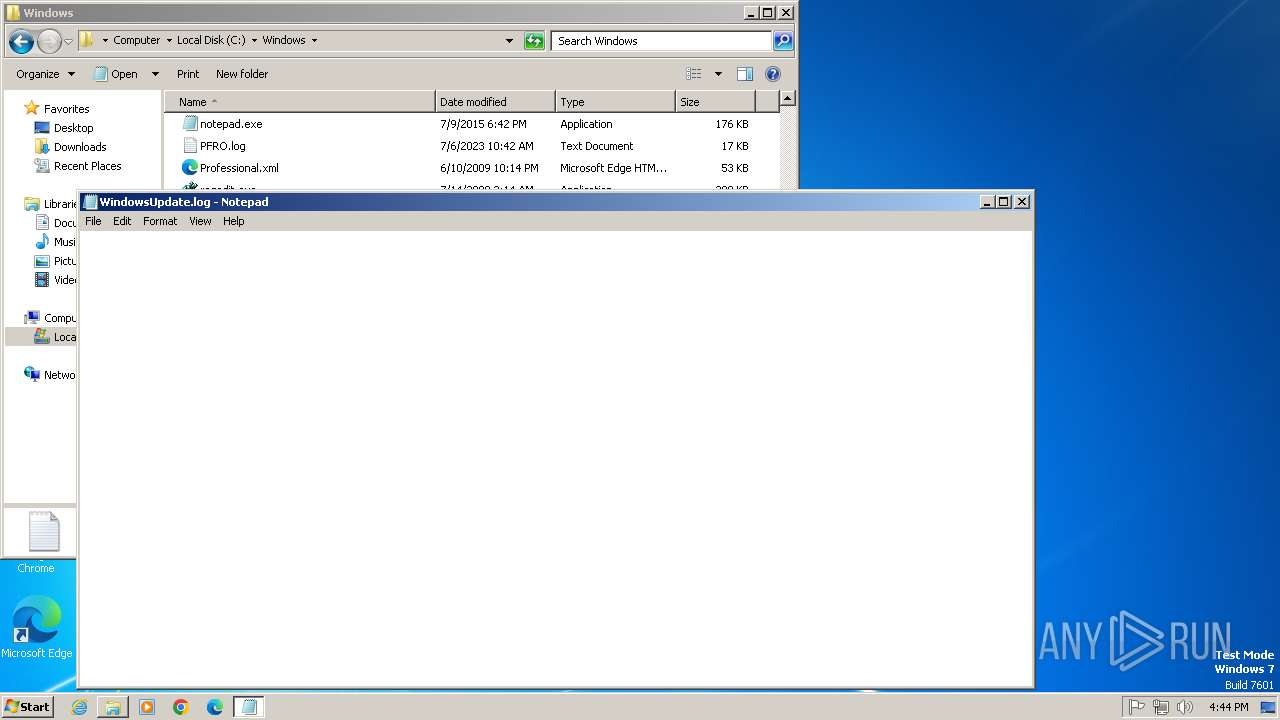This screenshot has width=1280, height=720.
Task: Sort by the Type column
Action: [x=616, y=102]
